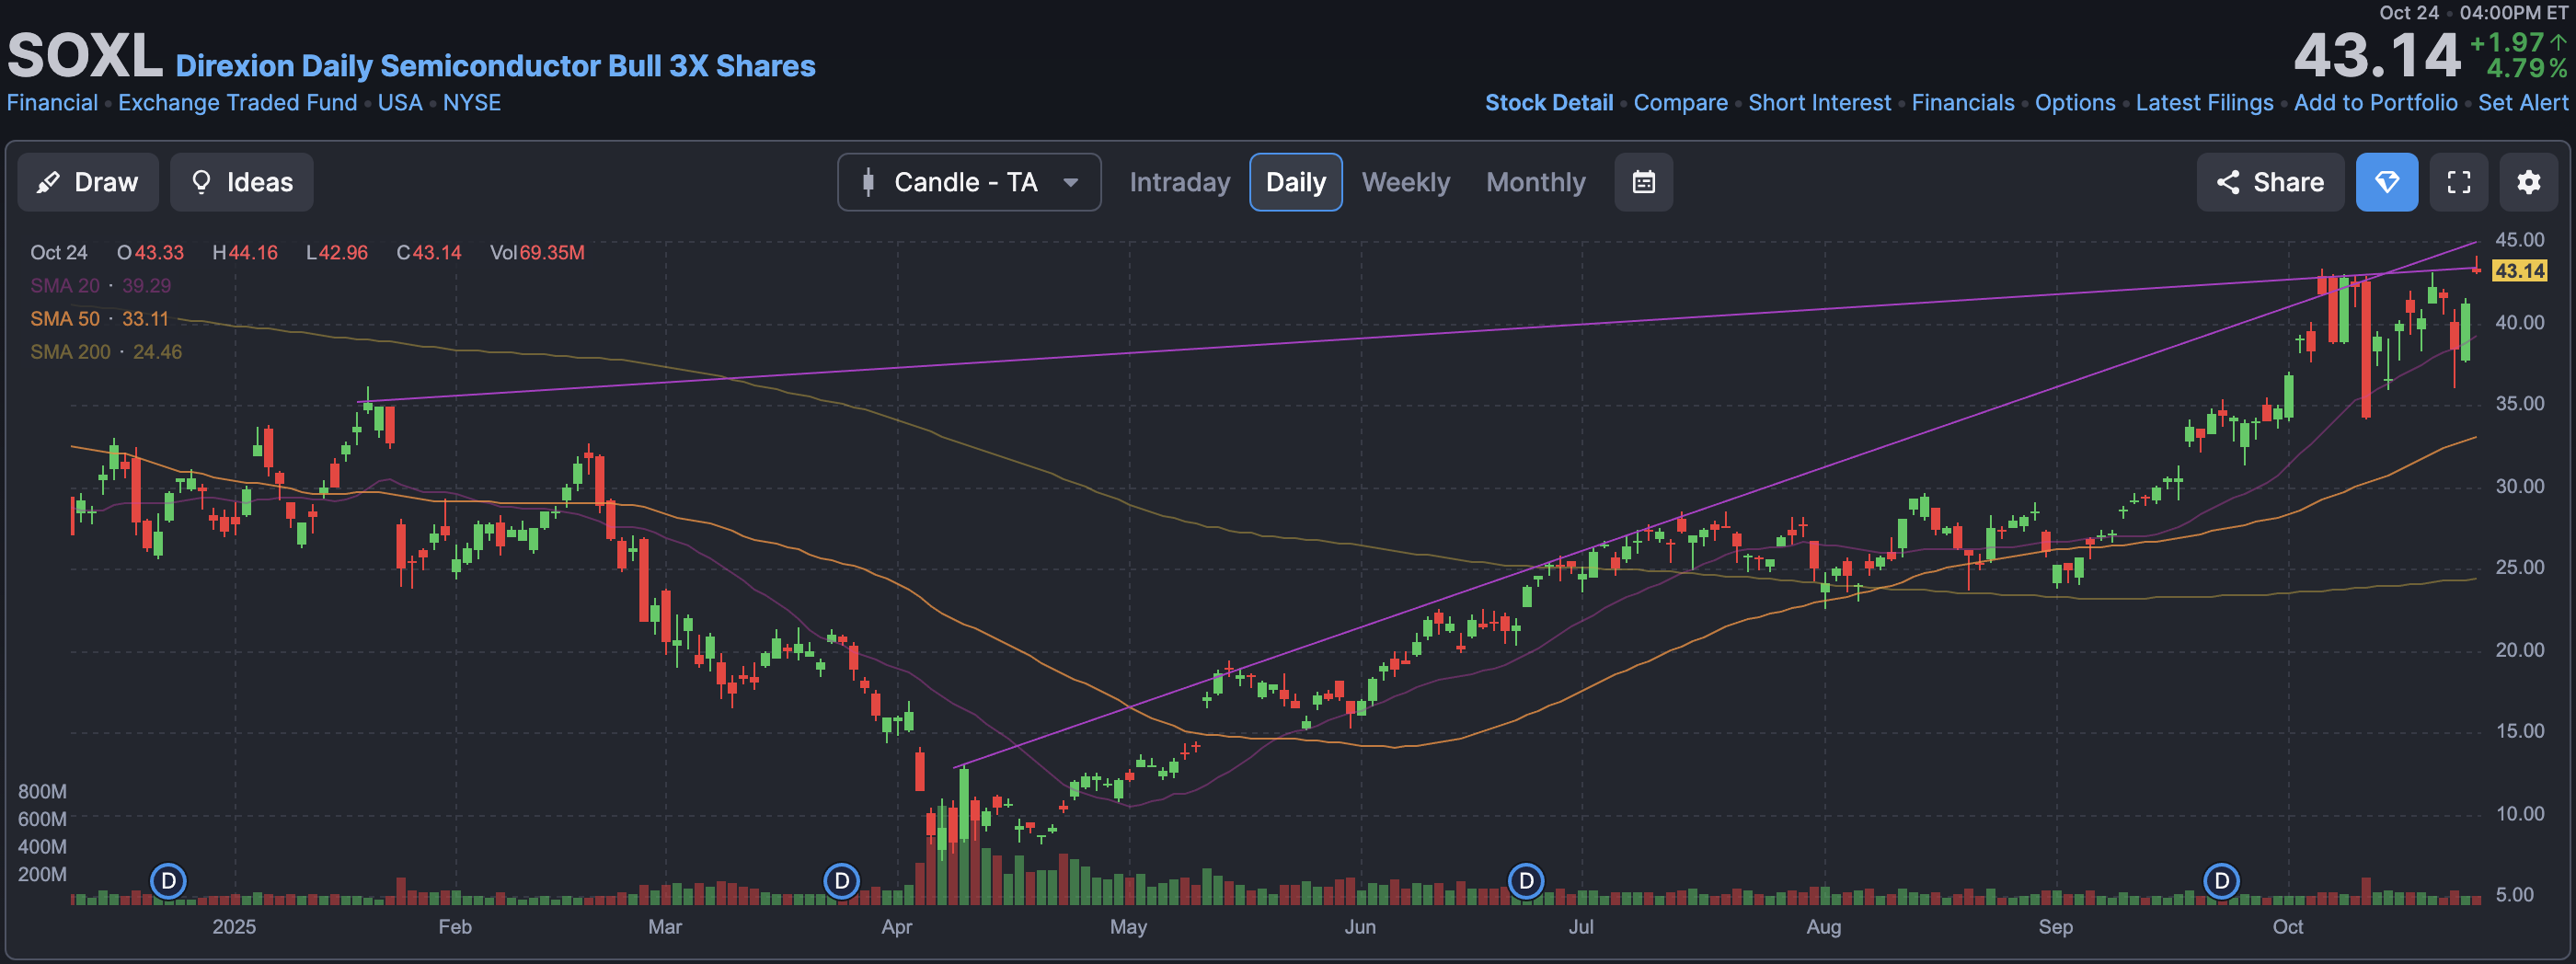
Task: Click the Direxion Daily Semiconductor Bull 3X Shares title
Action: coord(495,66)
